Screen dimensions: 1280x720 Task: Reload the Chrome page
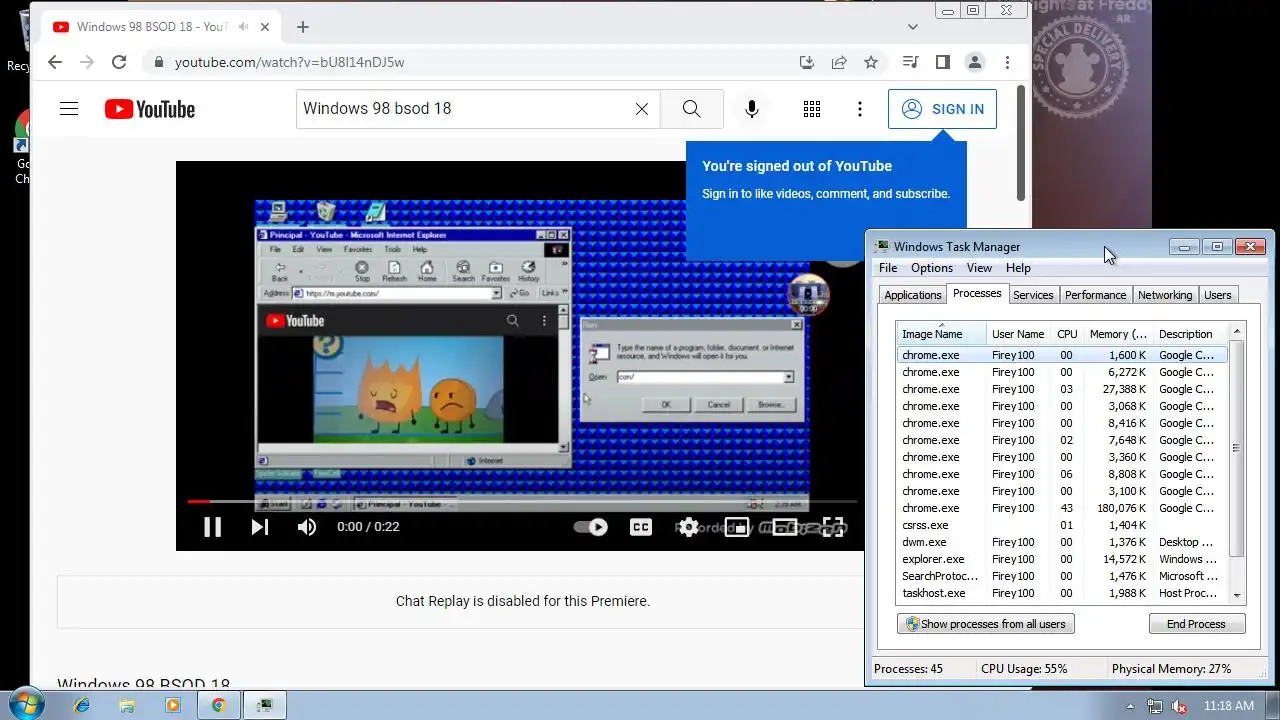tap(119, 62)
